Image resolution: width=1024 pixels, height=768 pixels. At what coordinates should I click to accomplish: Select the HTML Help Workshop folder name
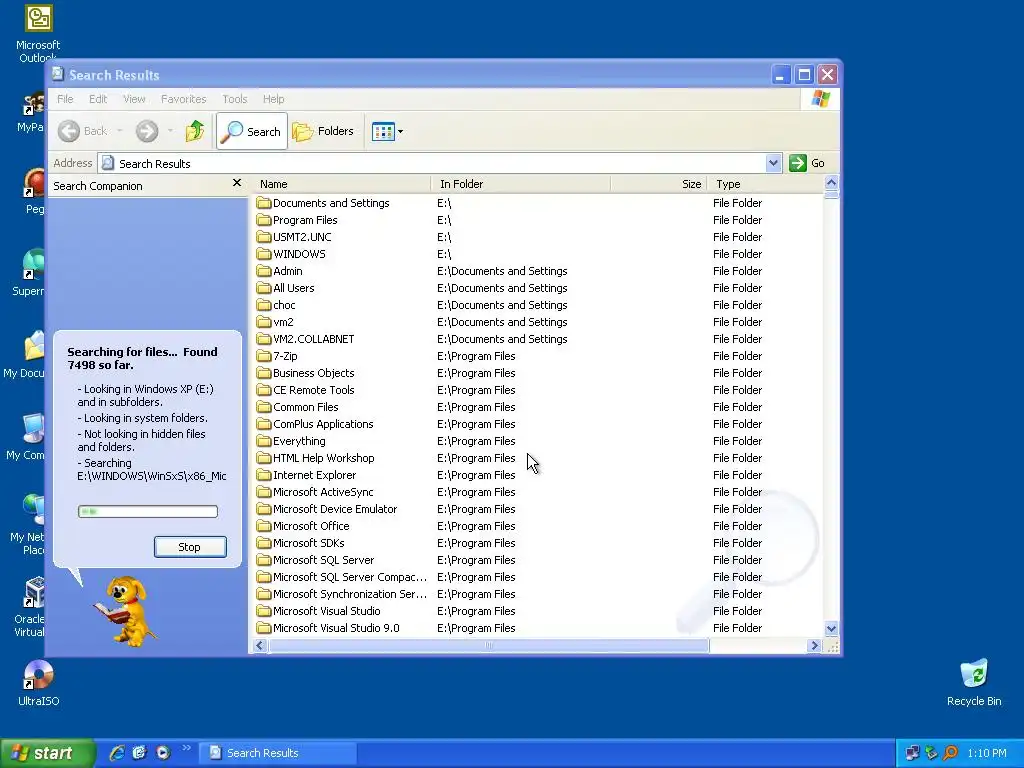tap(323, 458)
